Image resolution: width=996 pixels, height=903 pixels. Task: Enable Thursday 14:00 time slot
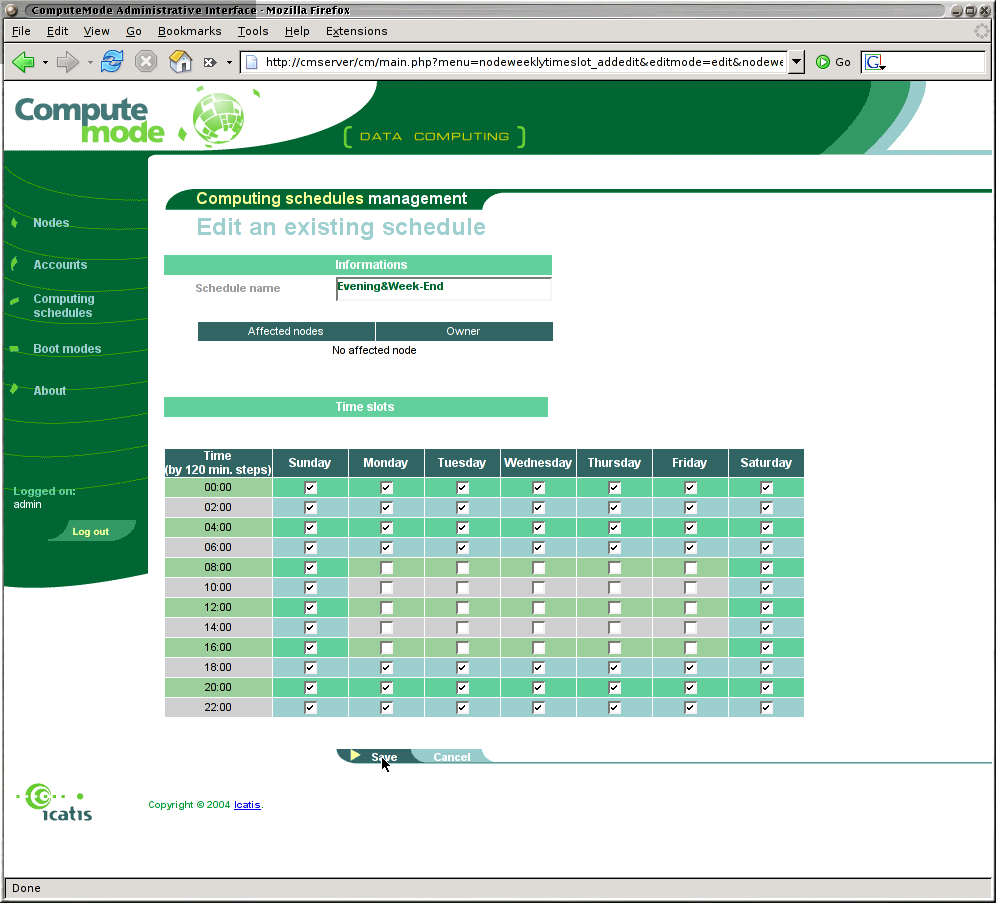click(614, 627)
